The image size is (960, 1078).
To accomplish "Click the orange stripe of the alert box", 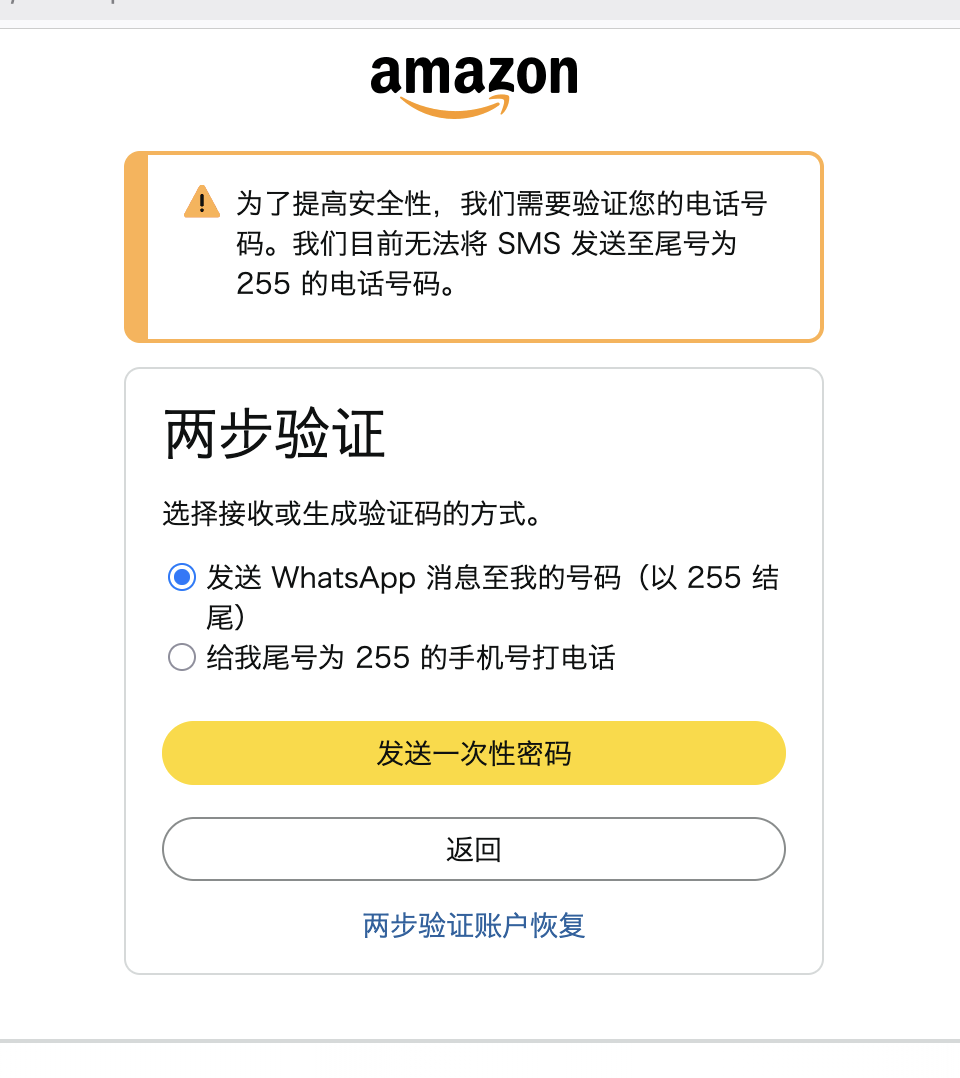I will (137, 247).
